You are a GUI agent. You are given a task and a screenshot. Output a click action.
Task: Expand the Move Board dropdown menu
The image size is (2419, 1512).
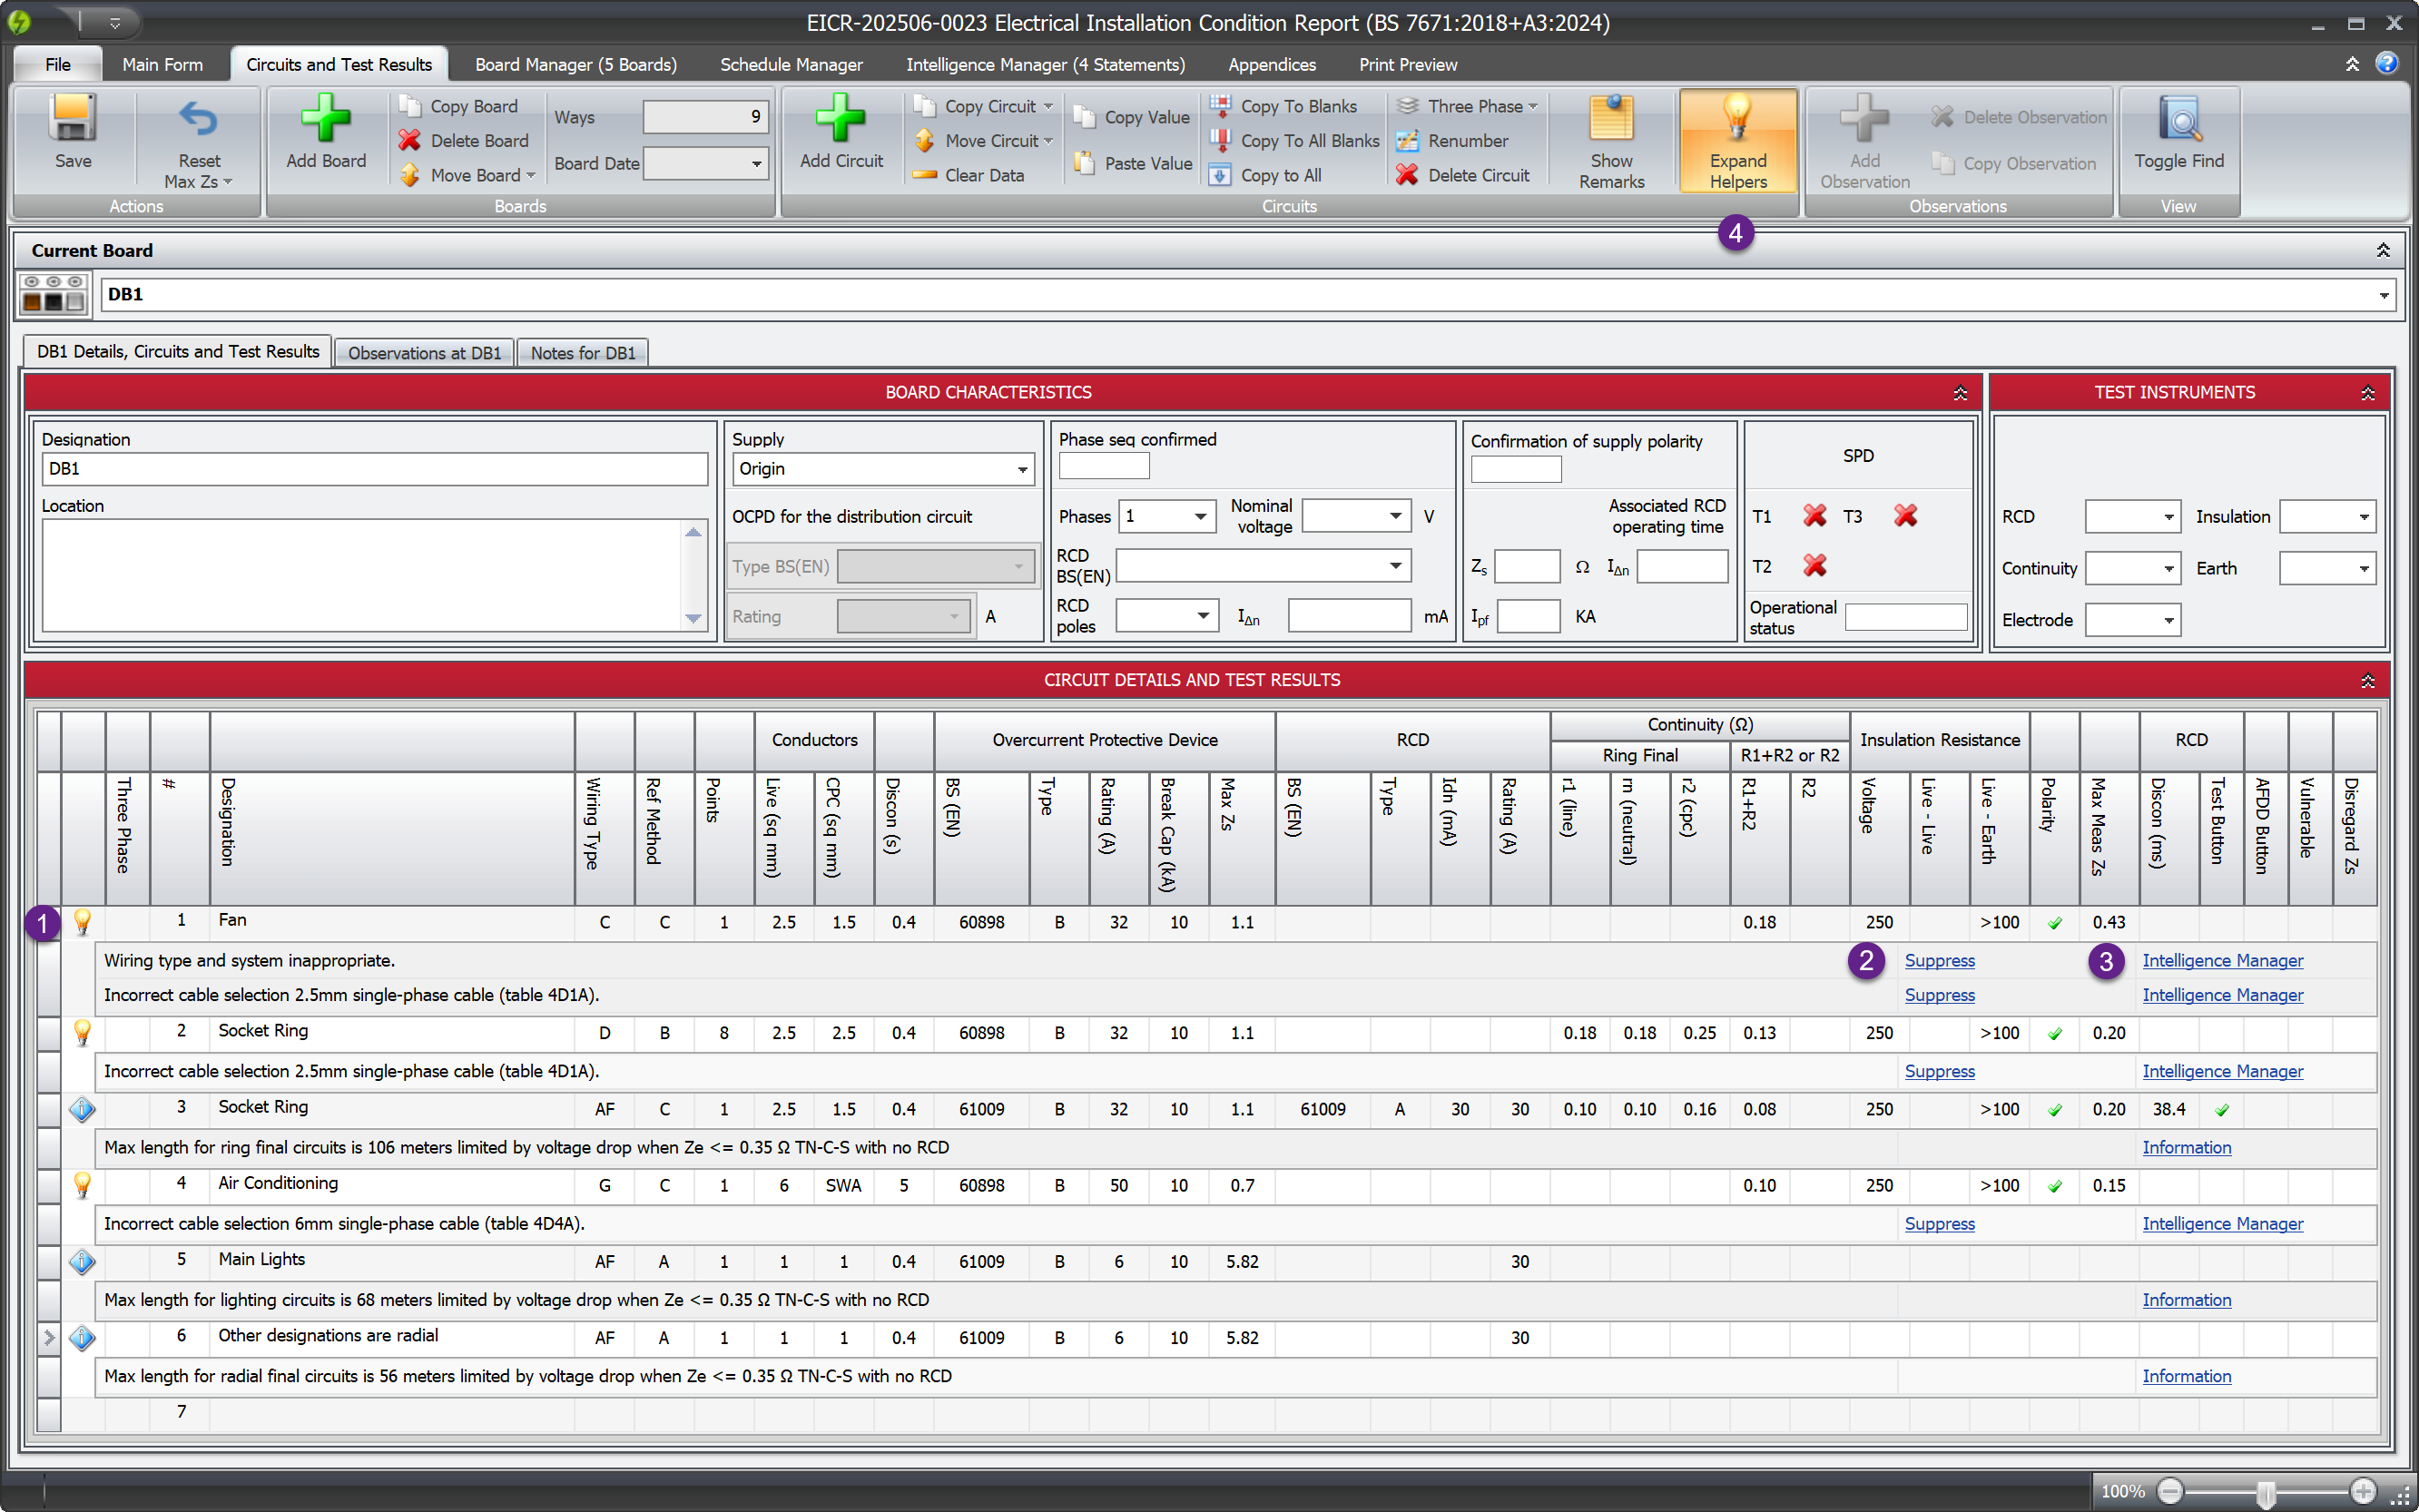click(x=530, y=175)
